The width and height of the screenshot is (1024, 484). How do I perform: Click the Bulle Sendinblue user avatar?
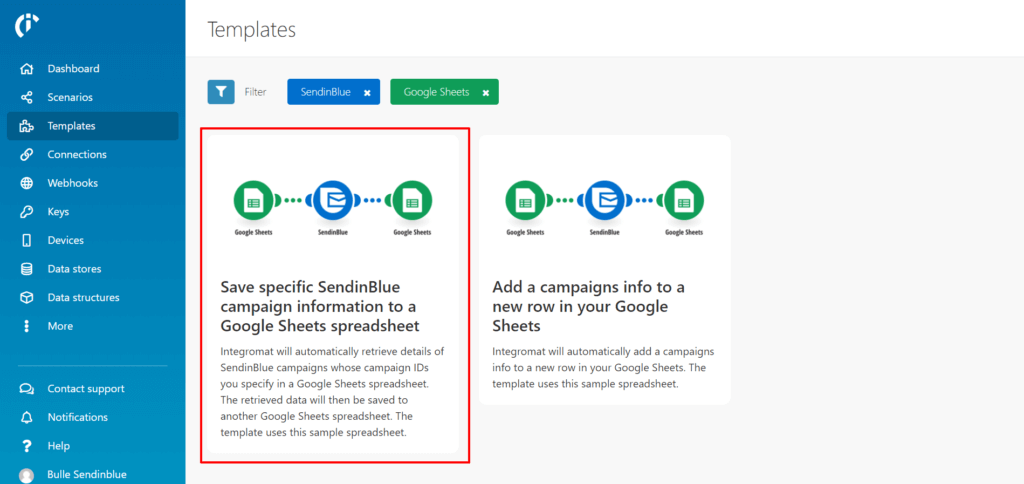click(x=27, y=476)
